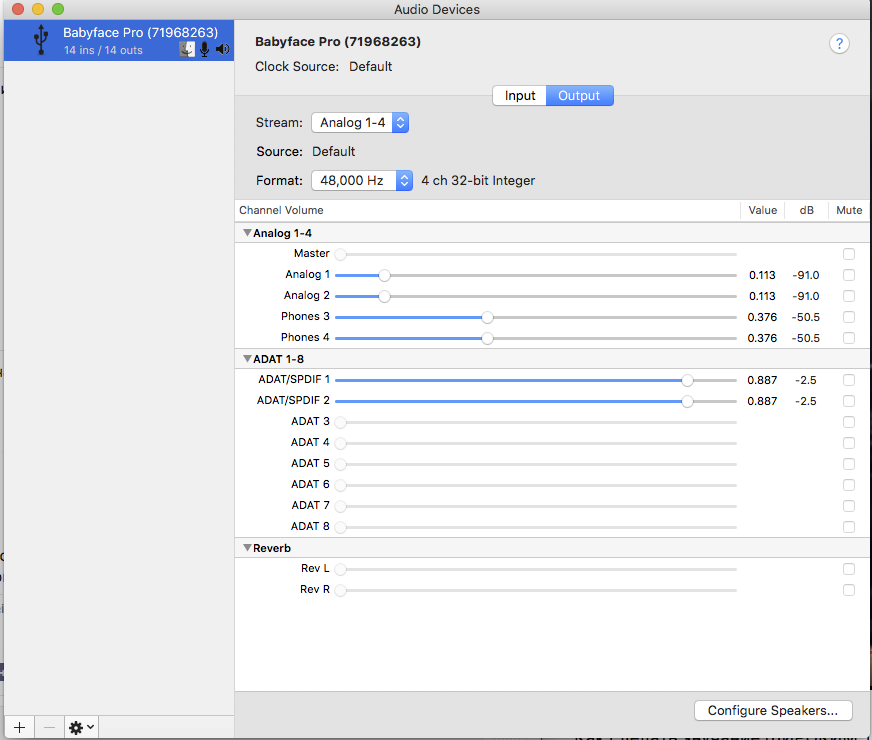
Task: Click the ADAT/SPDIF 1 value 0.887
Action: tap(762, 380)
